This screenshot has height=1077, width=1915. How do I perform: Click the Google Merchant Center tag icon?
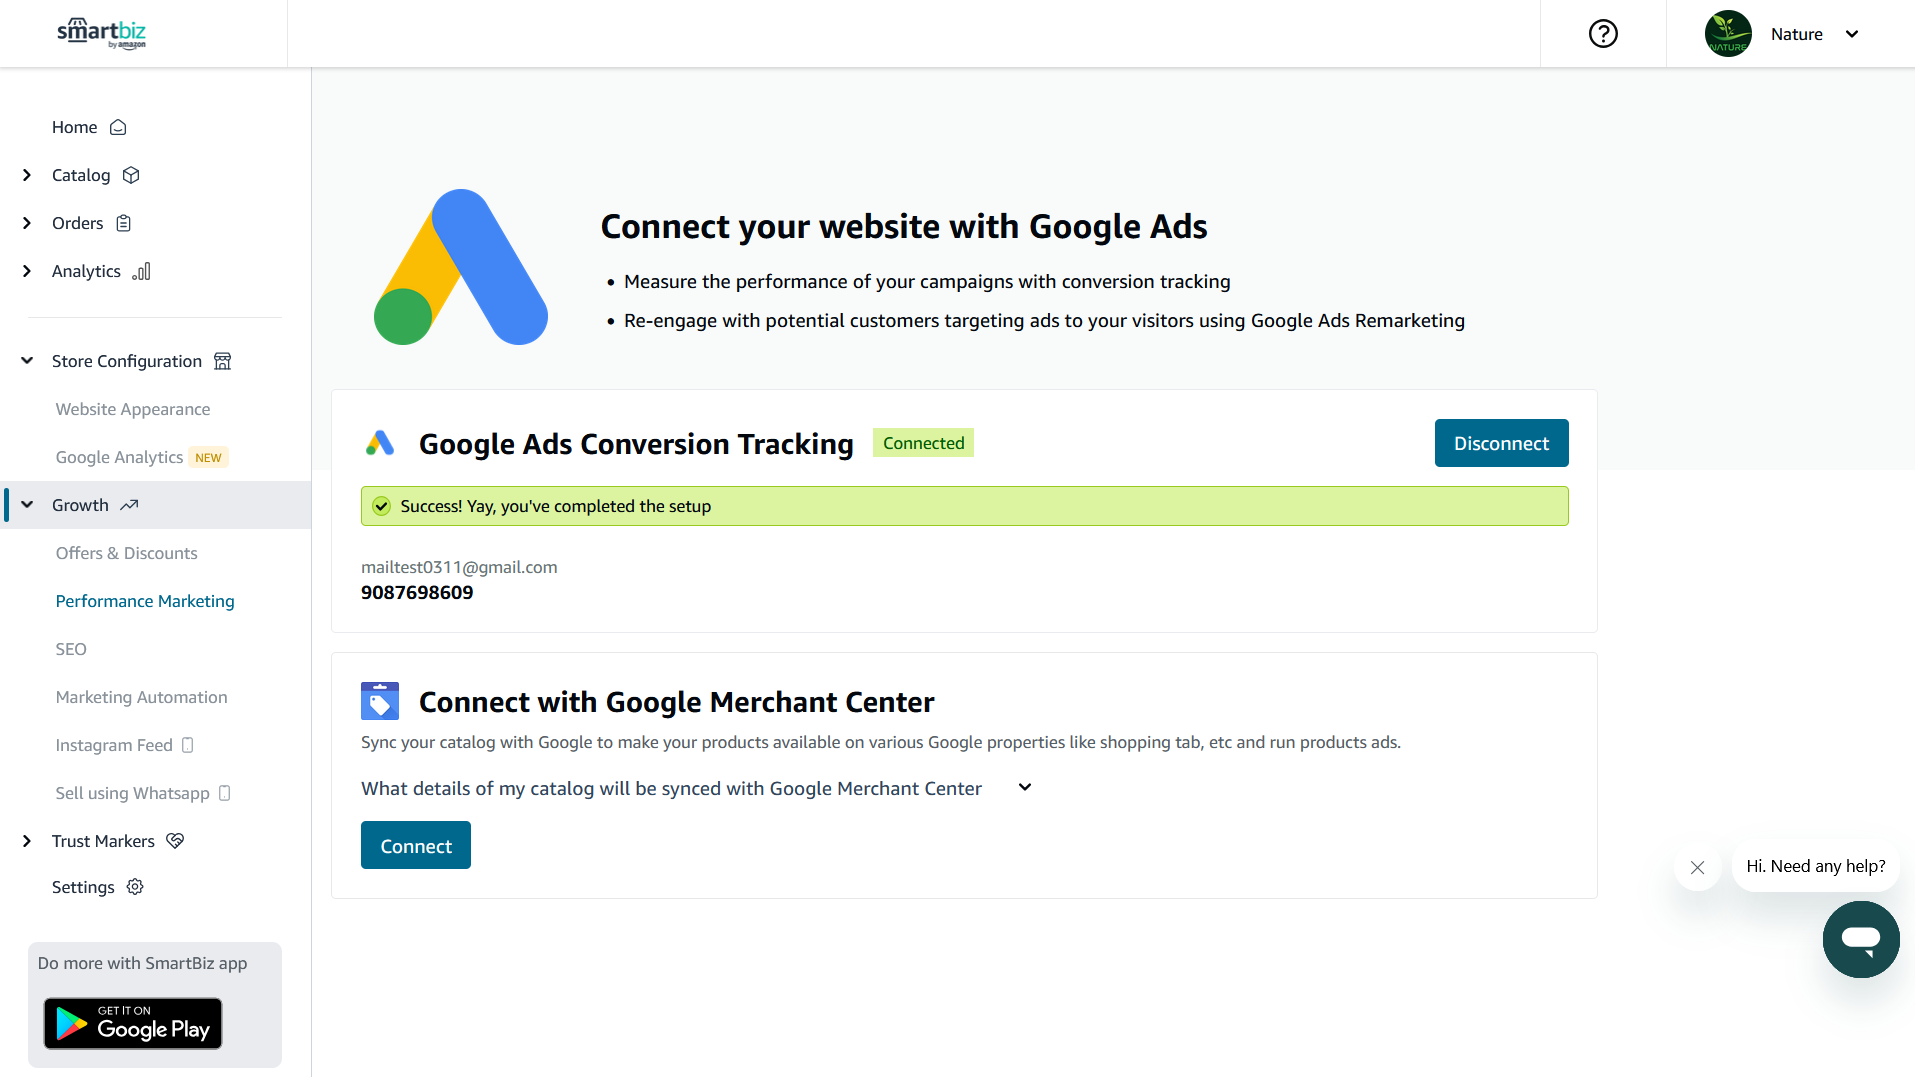click(x=380, y=701)
